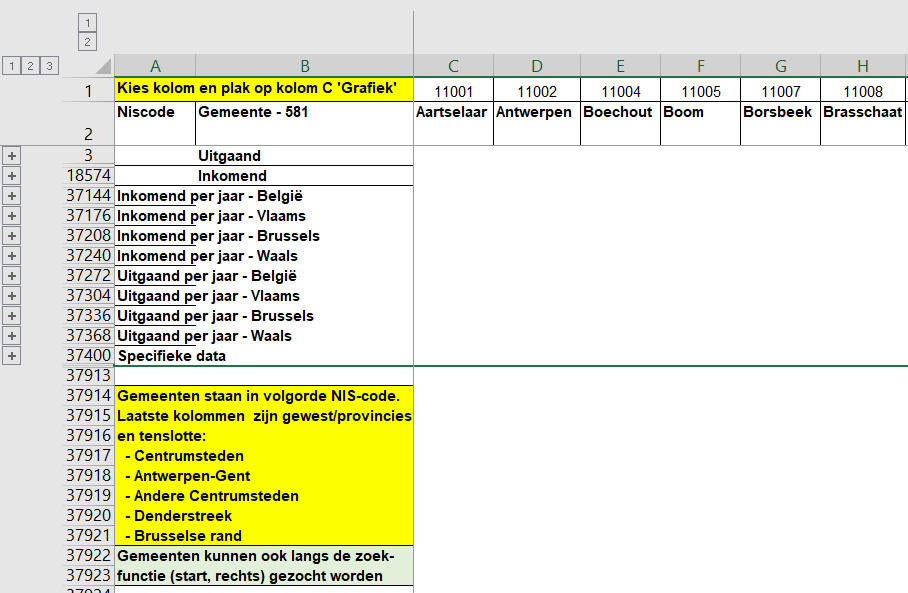Screen dimensions: 908x593
Task: Click 'Gemeenten staan in volgorde NIS-code.' cell
Action: (264, 396)
